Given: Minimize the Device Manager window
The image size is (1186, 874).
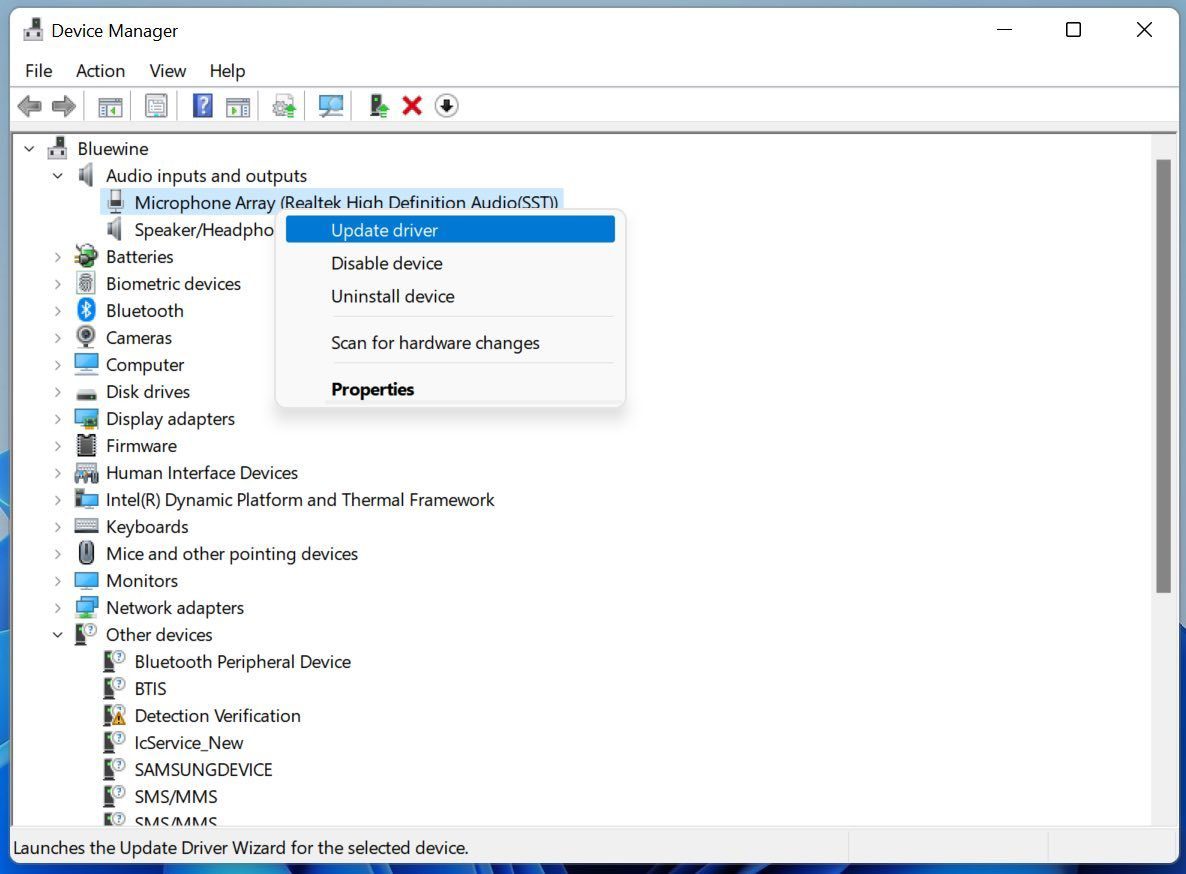Looking at the screenshot, I should click(1004, 30).
